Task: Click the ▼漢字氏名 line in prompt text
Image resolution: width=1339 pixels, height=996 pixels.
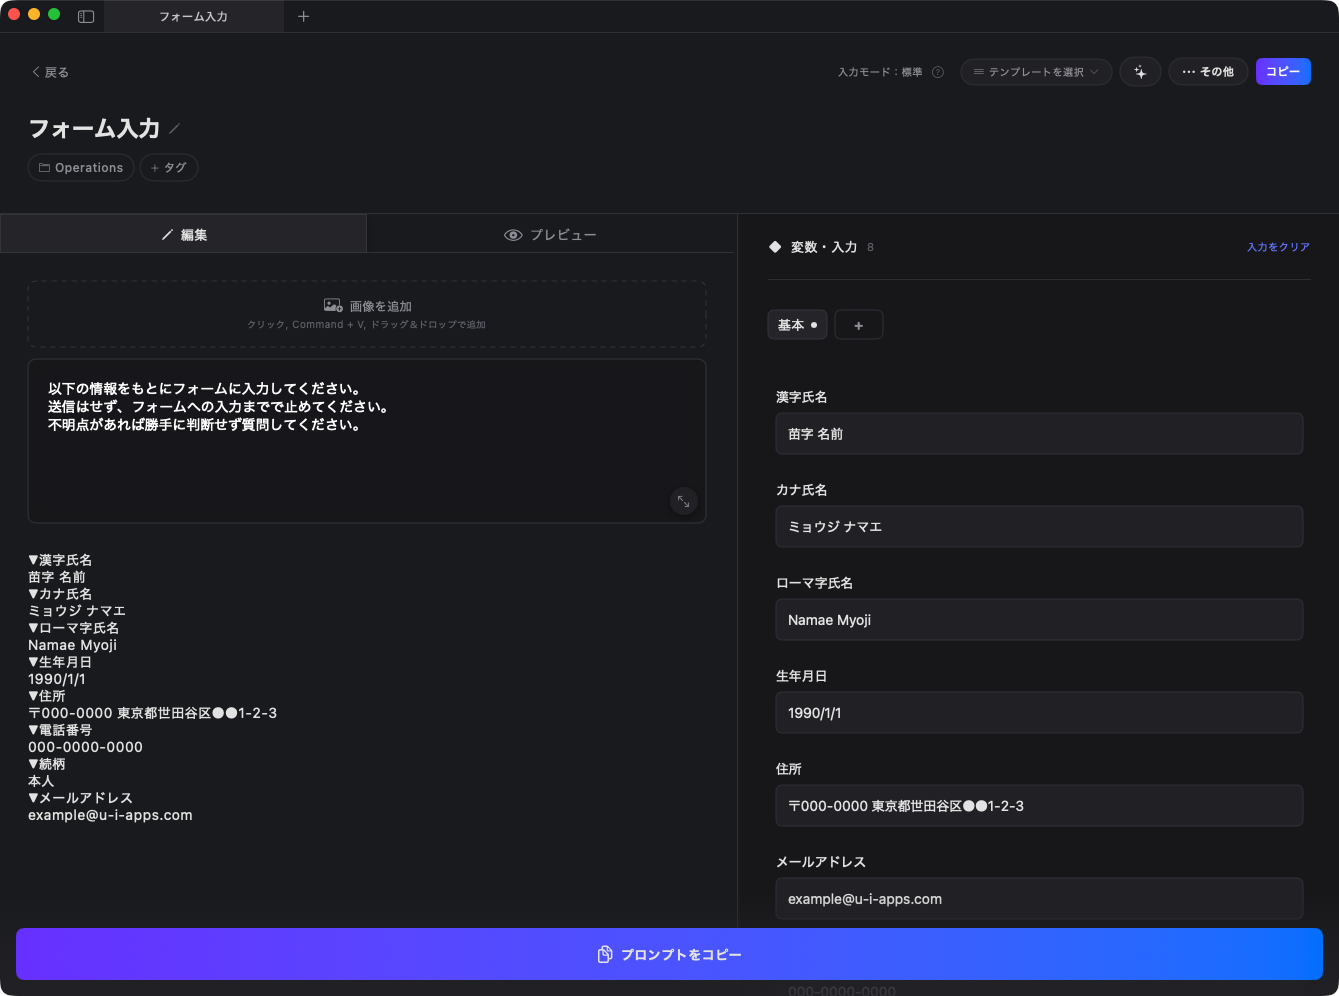Action: 60,560
